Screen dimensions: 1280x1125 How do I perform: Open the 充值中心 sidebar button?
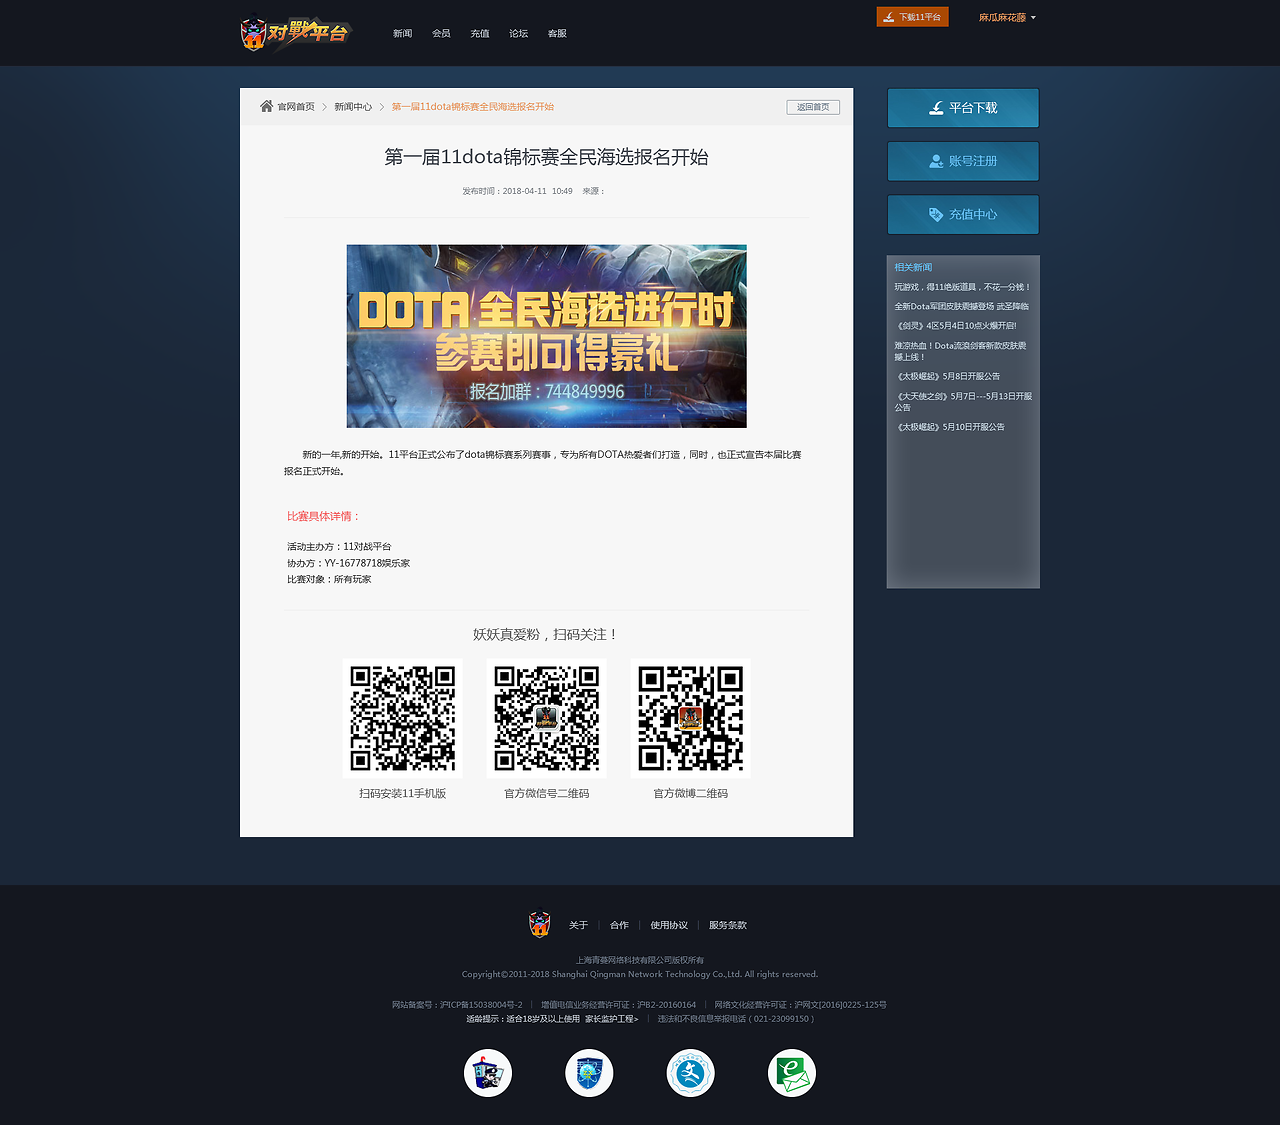tap(962, 214)
